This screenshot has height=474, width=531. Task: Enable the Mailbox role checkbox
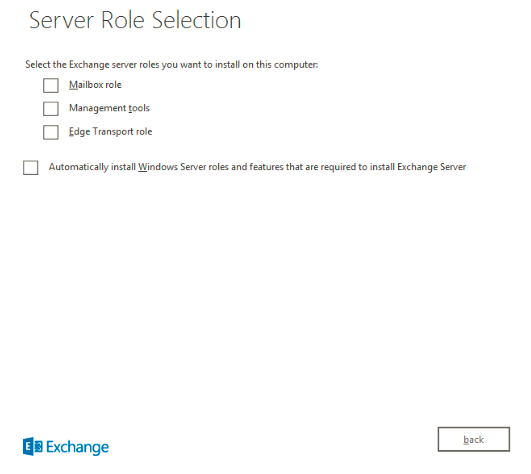click(x=51, y=85)
